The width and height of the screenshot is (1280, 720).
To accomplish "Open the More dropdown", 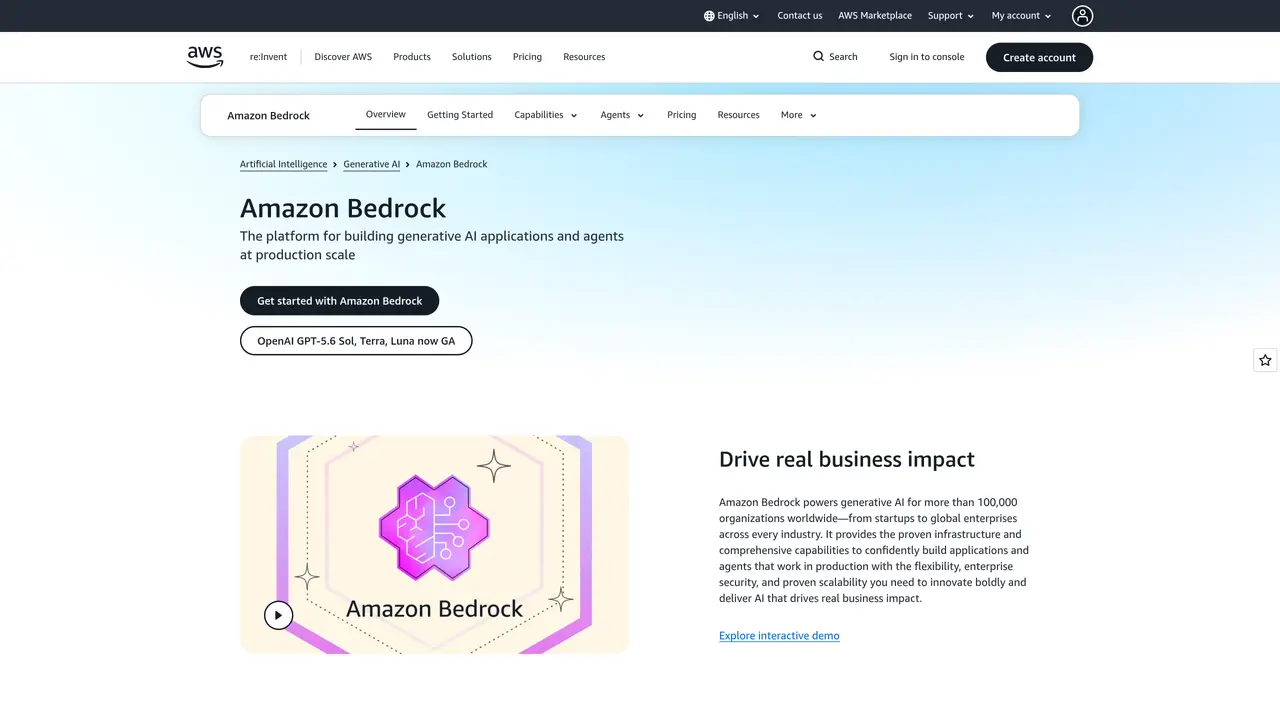I will (x=799, y=115).
